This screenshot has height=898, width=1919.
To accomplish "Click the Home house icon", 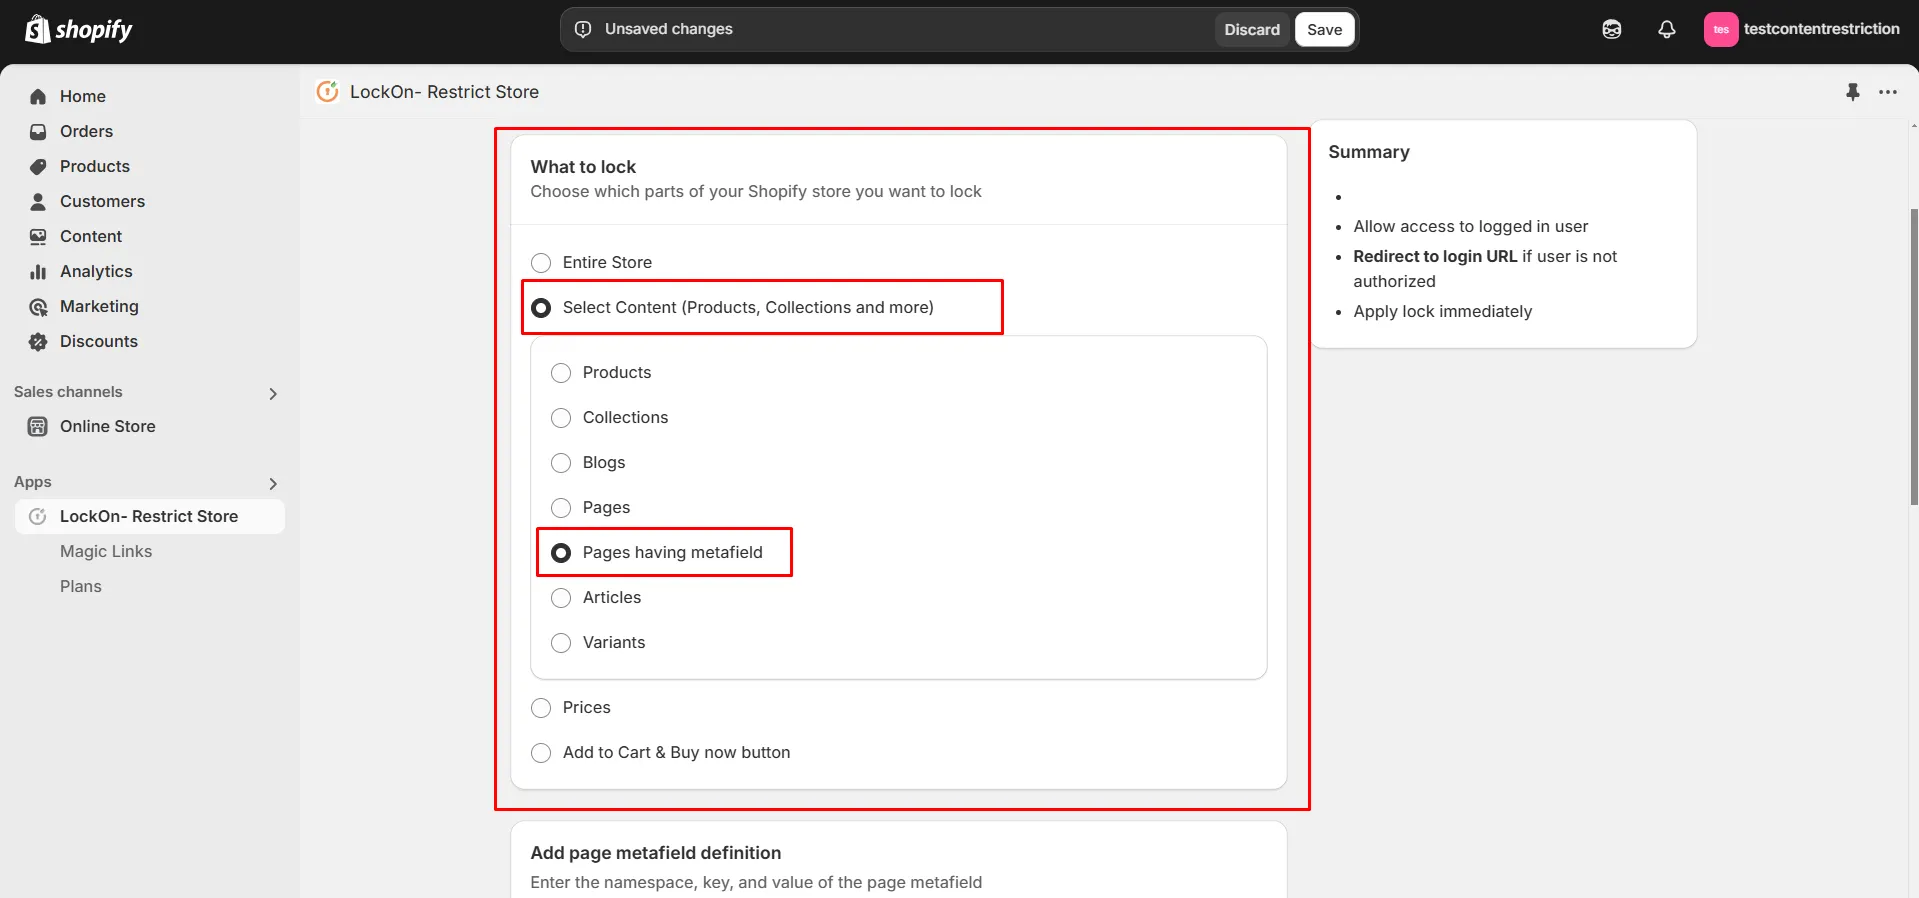I will [x=38, y=96].
